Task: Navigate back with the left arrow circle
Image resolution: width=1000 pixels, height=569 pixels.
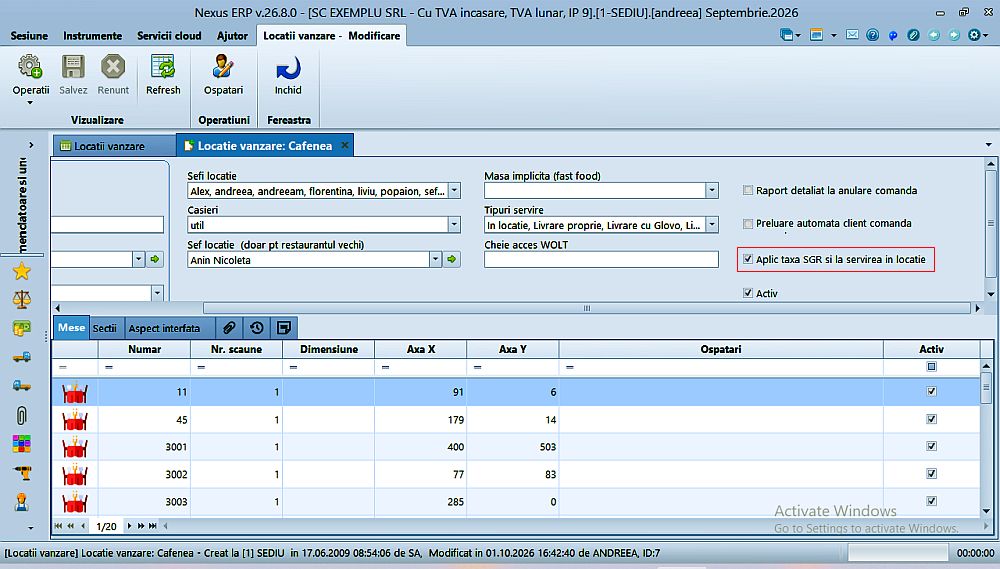Action: tap(934, 35)
